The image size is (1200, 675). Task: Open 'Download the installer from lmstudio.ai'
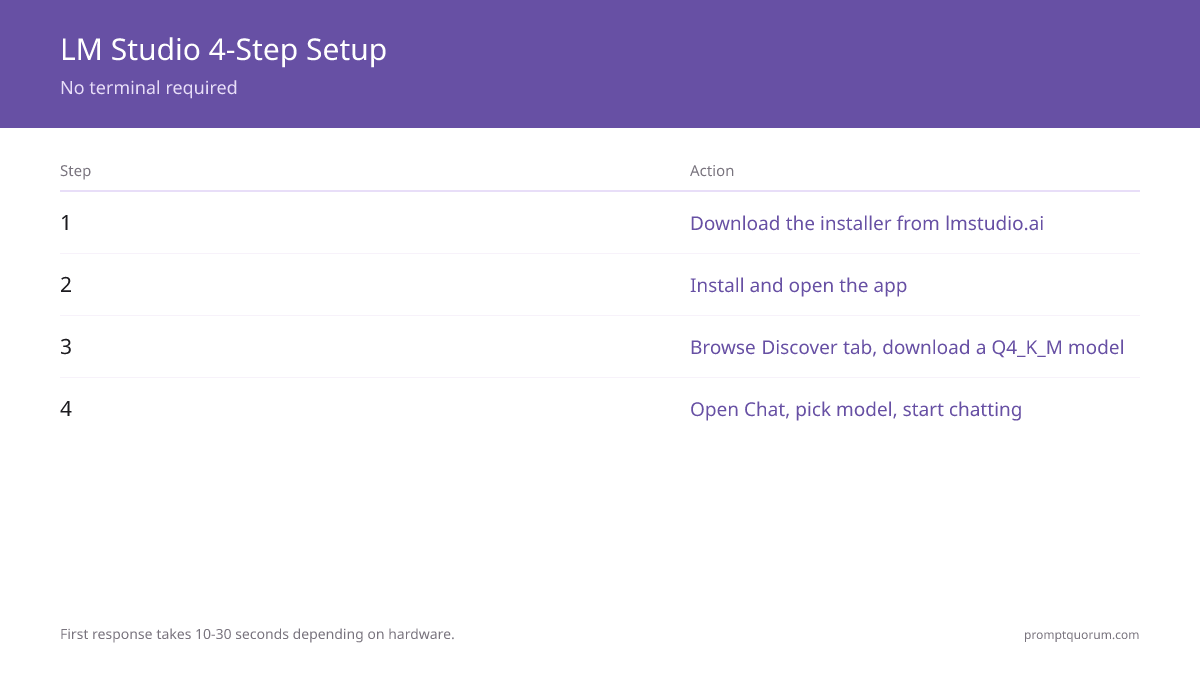coord(867,223)
